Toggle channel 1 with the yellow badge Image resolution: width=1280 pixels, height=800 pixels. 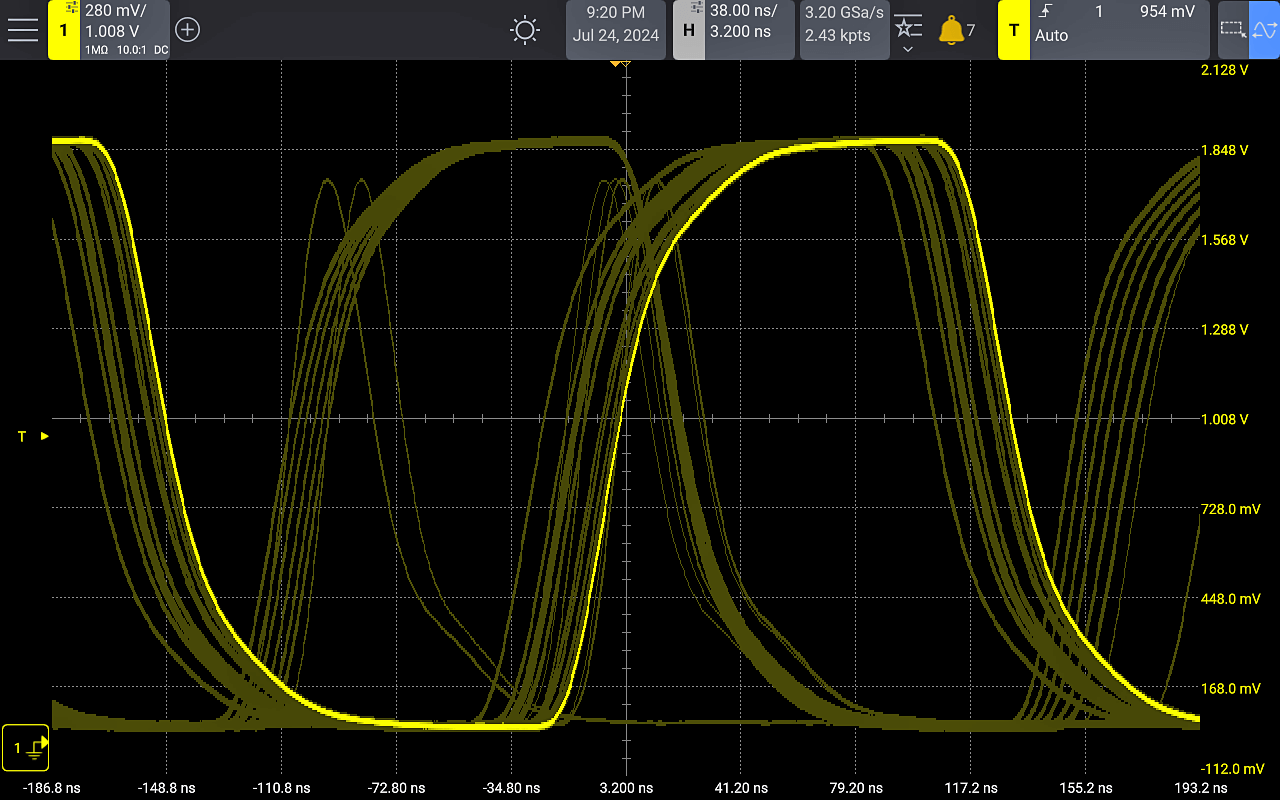coord(63,30)
